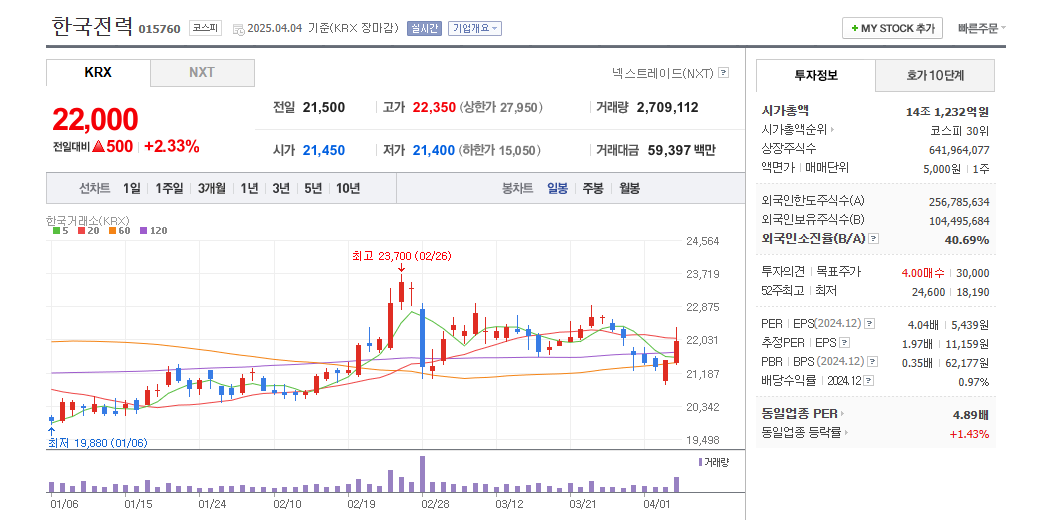Click the 한국거래소(KRX) chart label

tap(87, 220)
